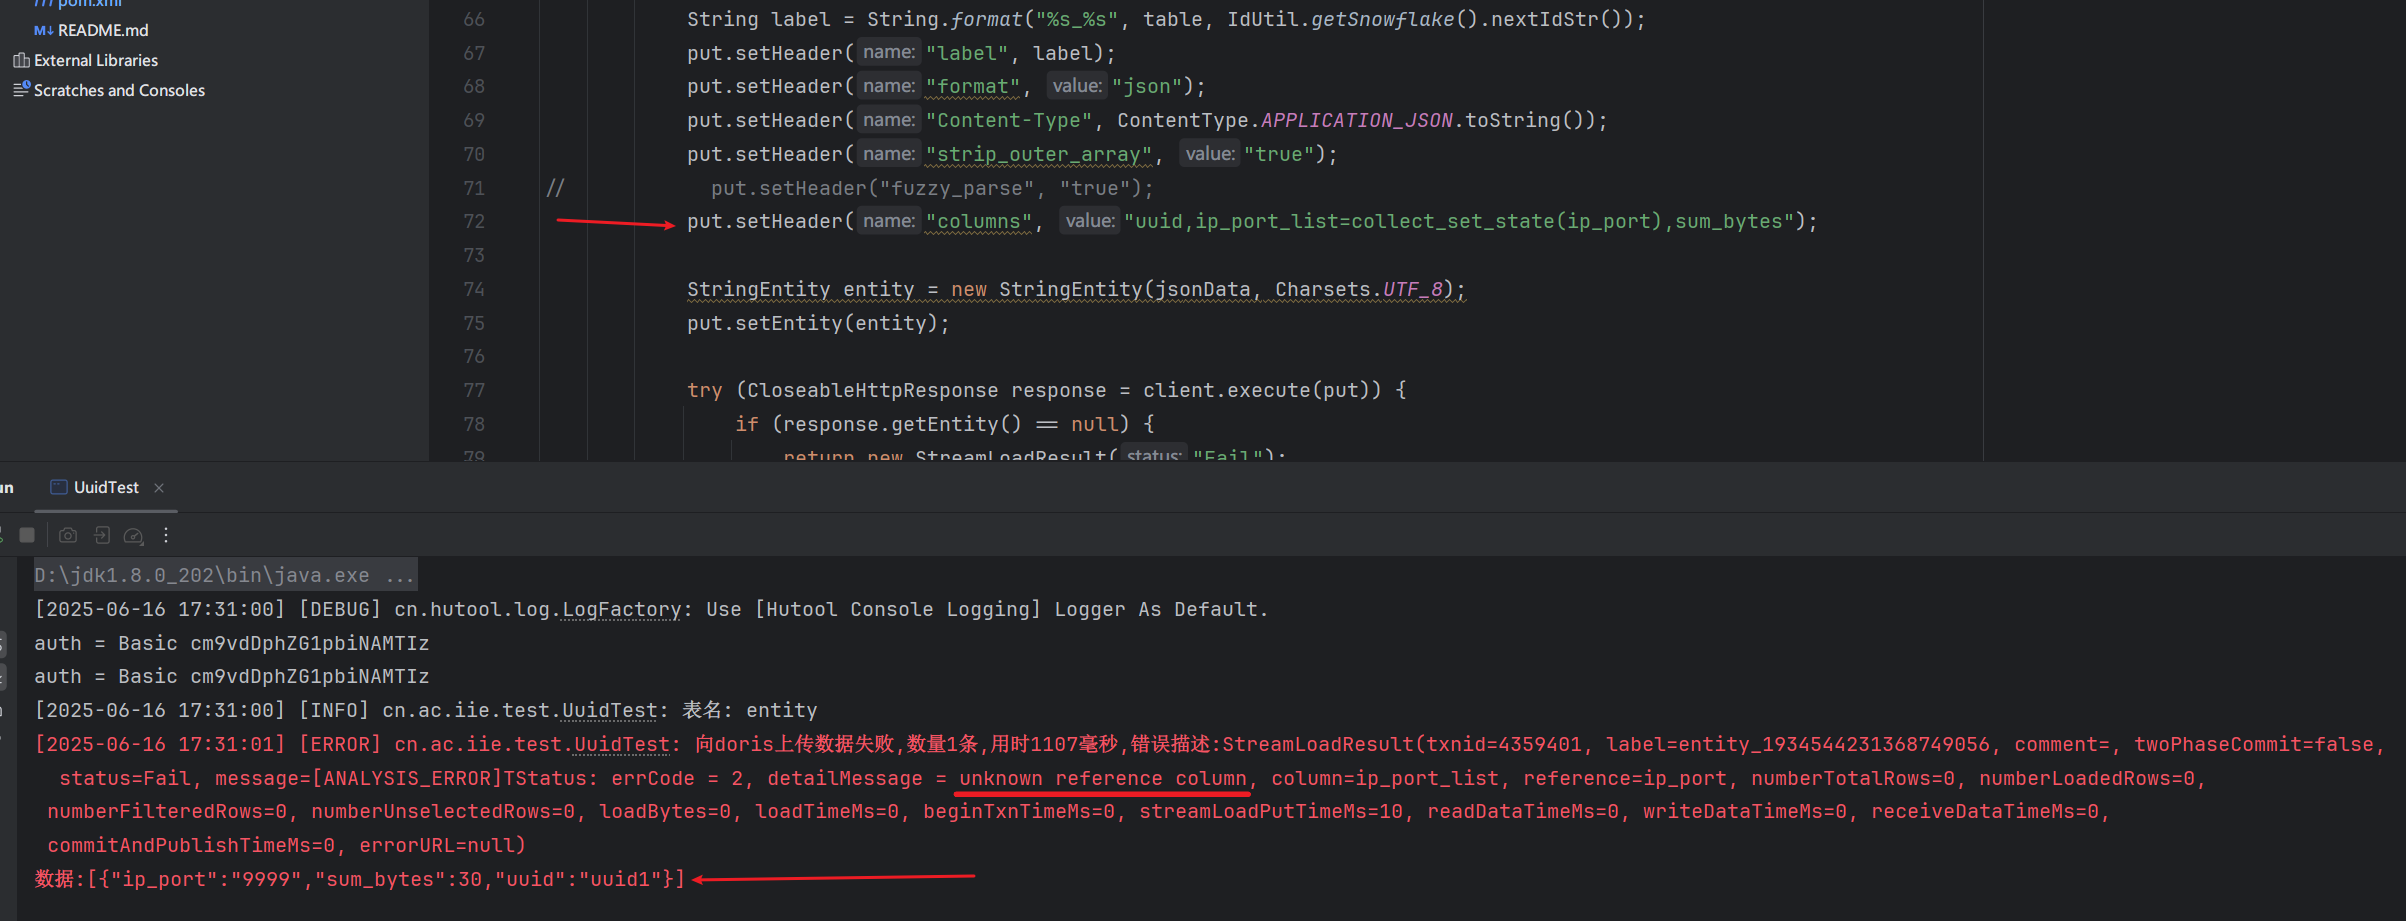This screenshot has height=921, width=2406.
Task: Expand External Libraries in project tree
Action: click(x=95, y=60)
